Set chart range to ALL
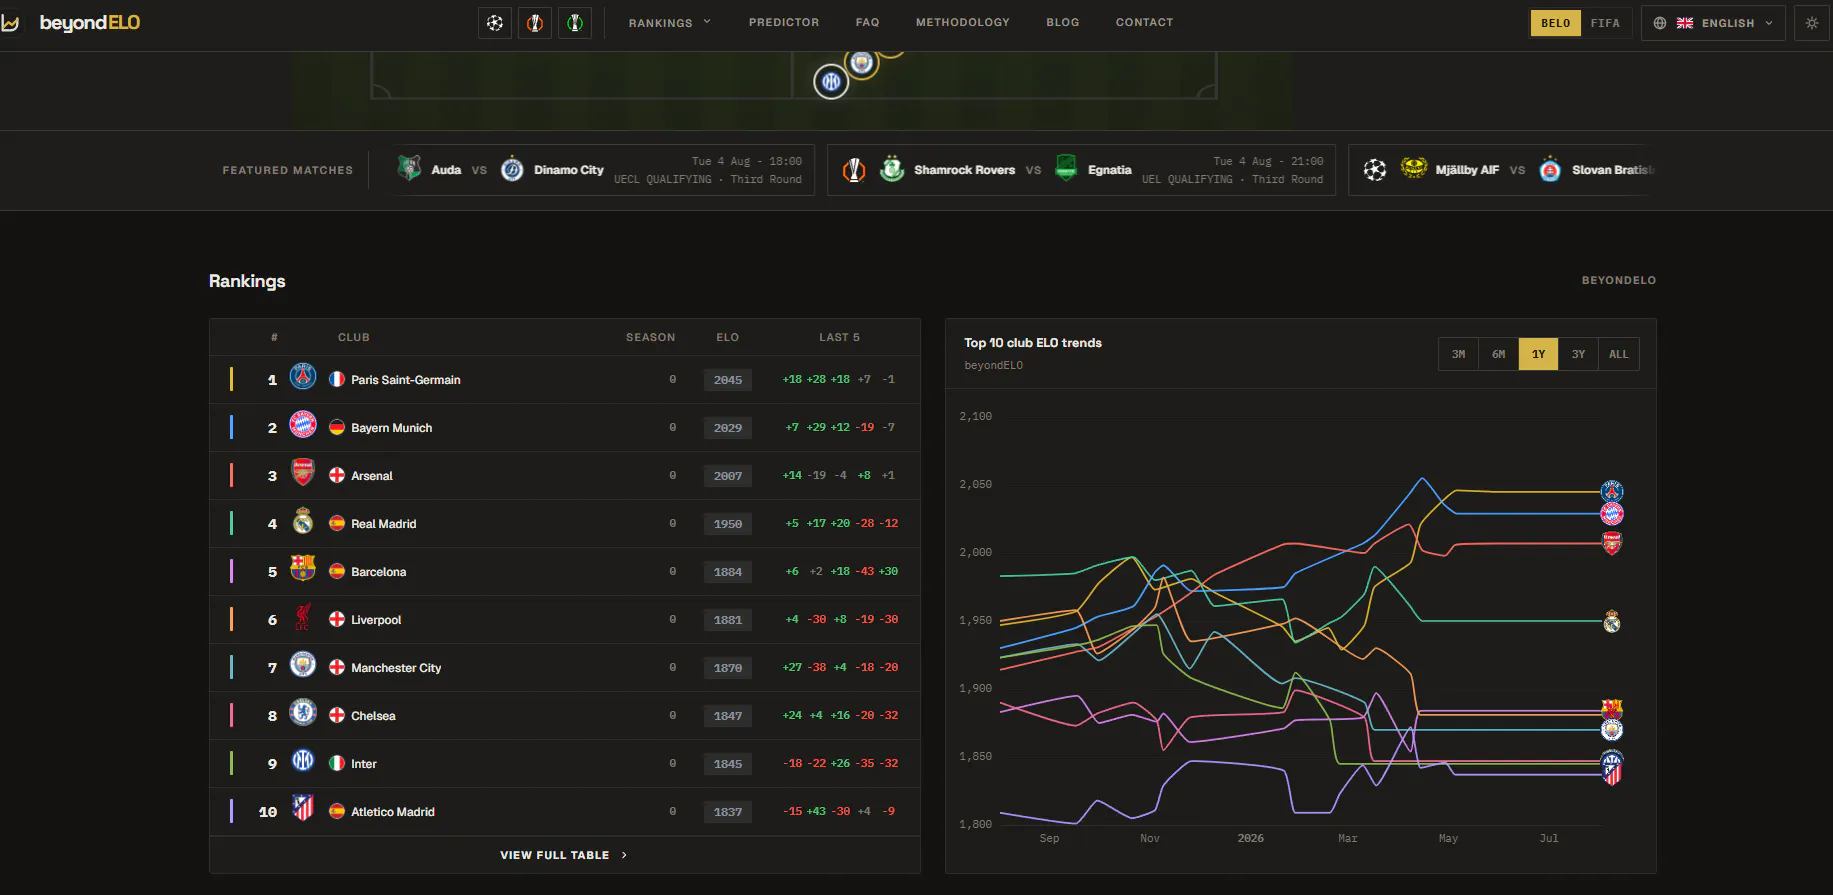The image size is (1833, 895). tap(1619, 354)
